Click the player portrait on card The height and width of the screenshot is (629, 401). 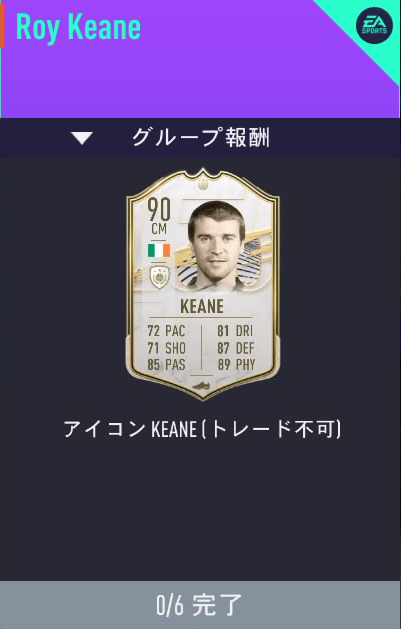tap(217, 246)
